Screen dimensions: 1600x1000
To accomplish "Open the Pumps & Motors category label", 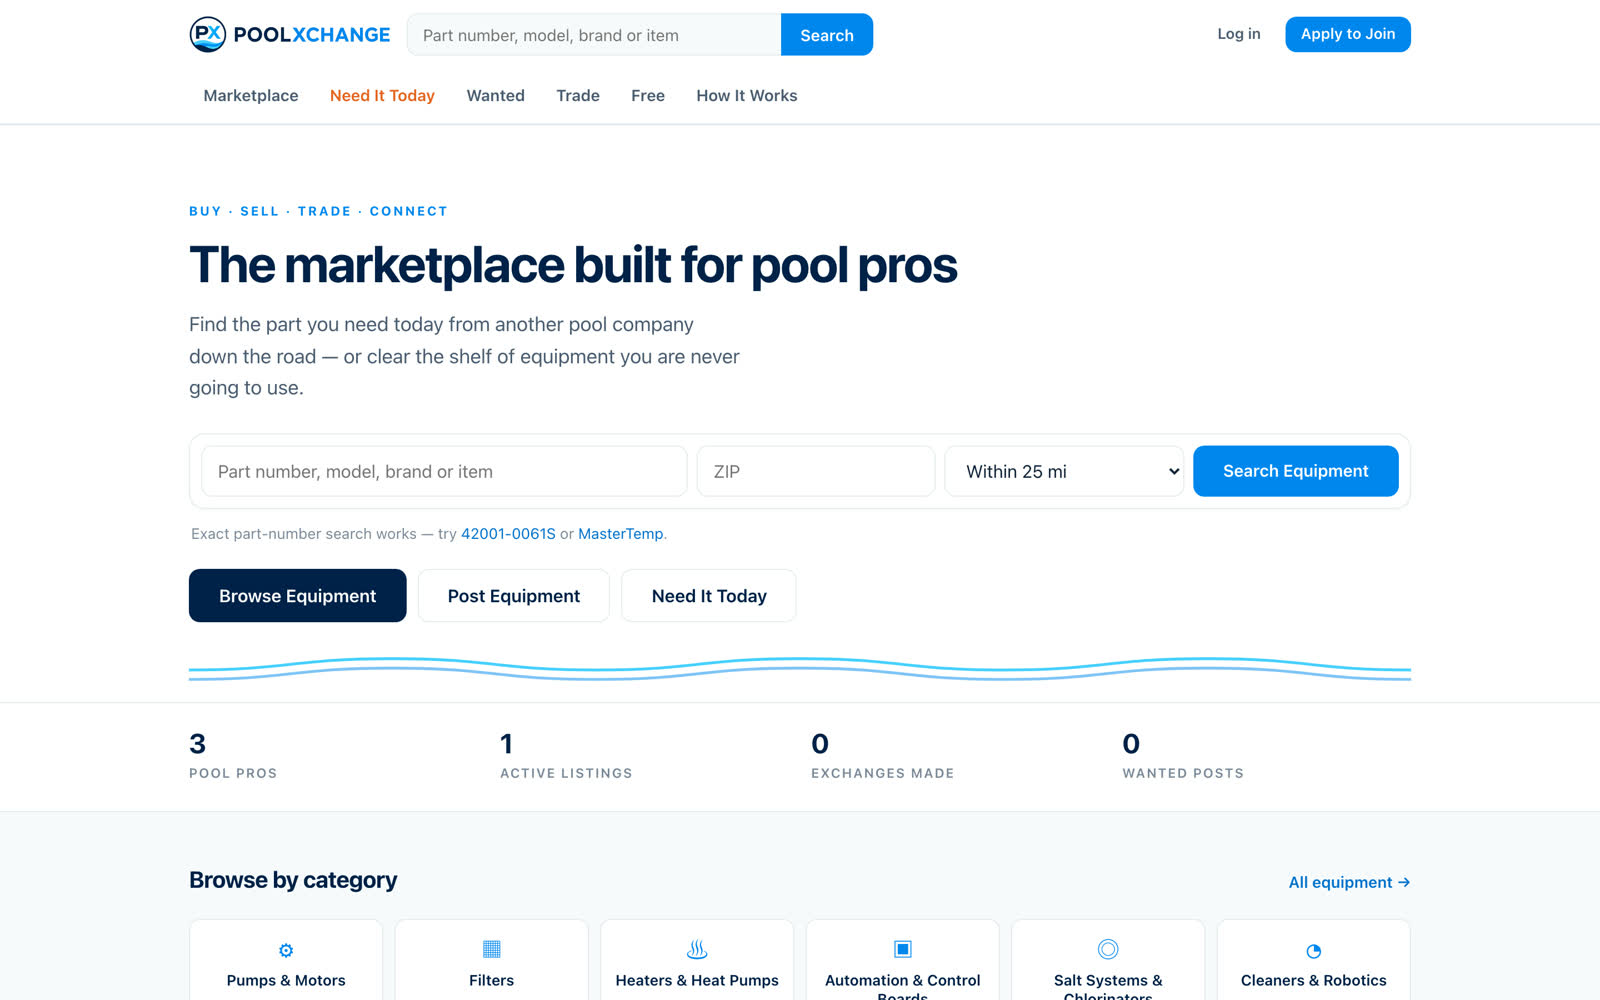I will pos(286,981).
